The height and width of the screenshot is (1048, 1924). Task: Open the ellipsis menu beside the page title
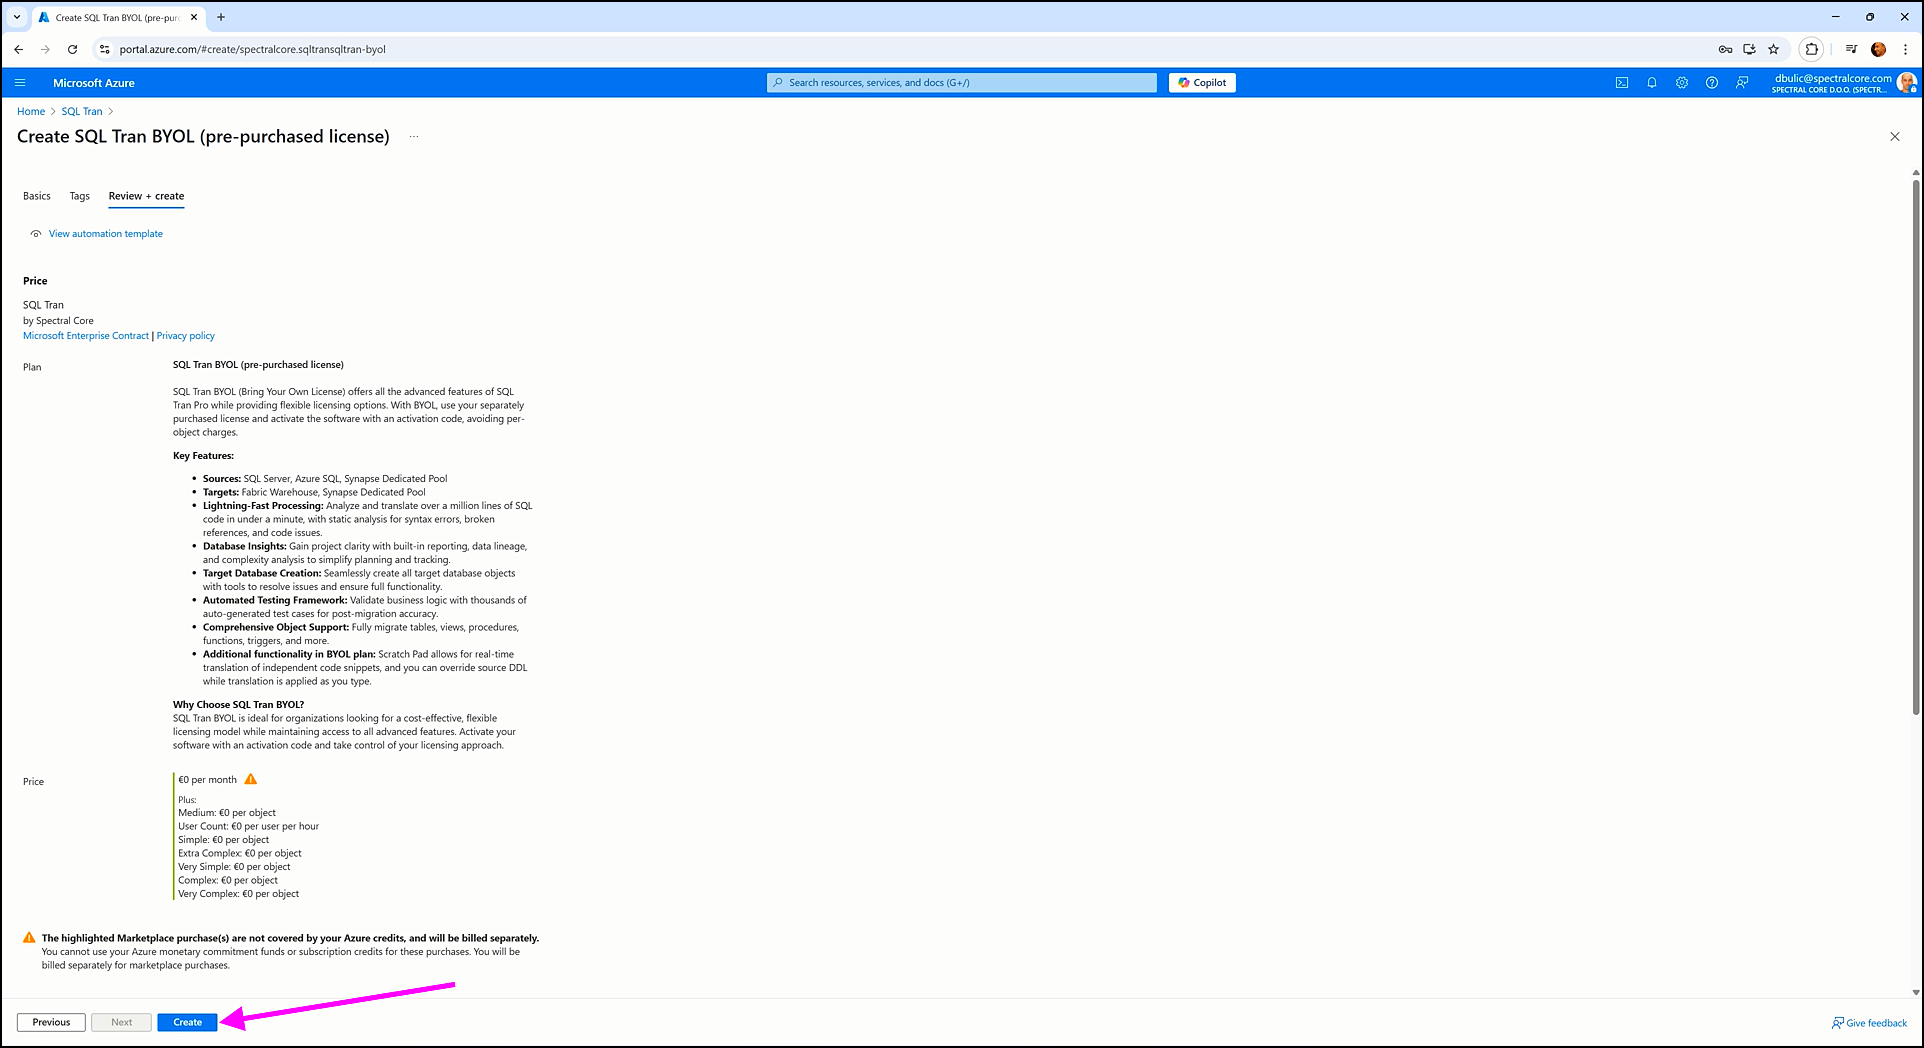point(413,137)
